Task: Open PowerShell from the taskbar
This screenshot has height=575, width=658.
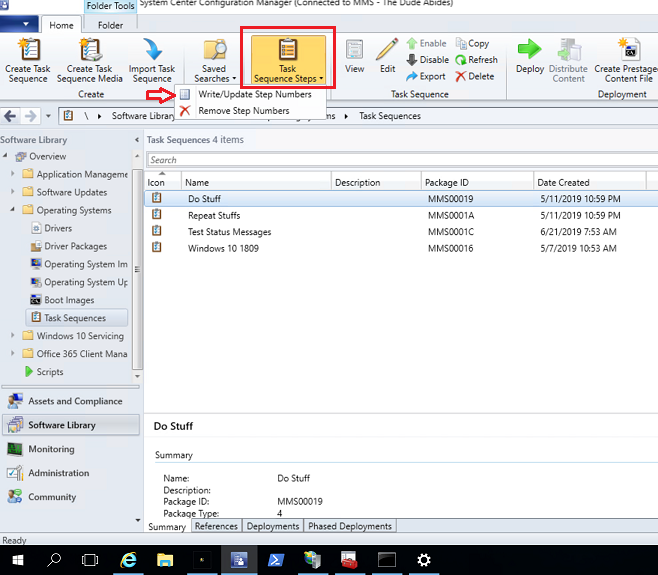Action: 276,560
